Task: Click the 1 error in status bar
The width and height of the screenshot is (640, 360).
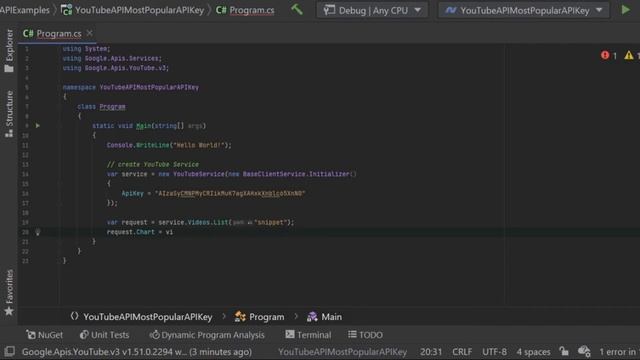Action: point(617,352)
